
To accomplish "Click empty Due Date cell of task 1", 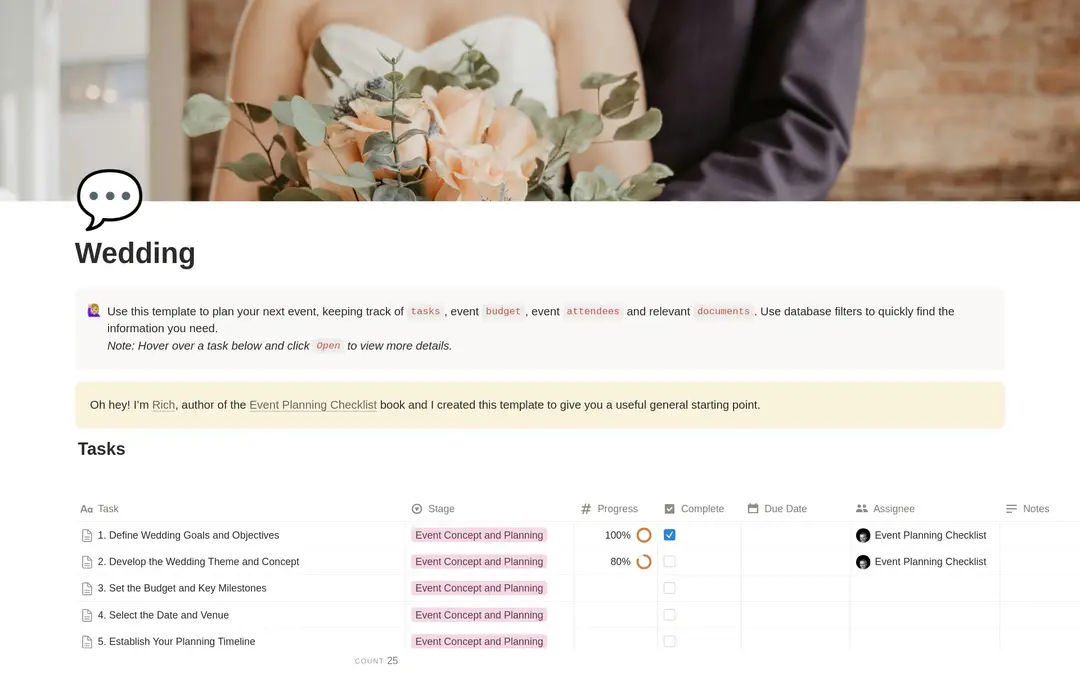I will click(x=796, y=535).
